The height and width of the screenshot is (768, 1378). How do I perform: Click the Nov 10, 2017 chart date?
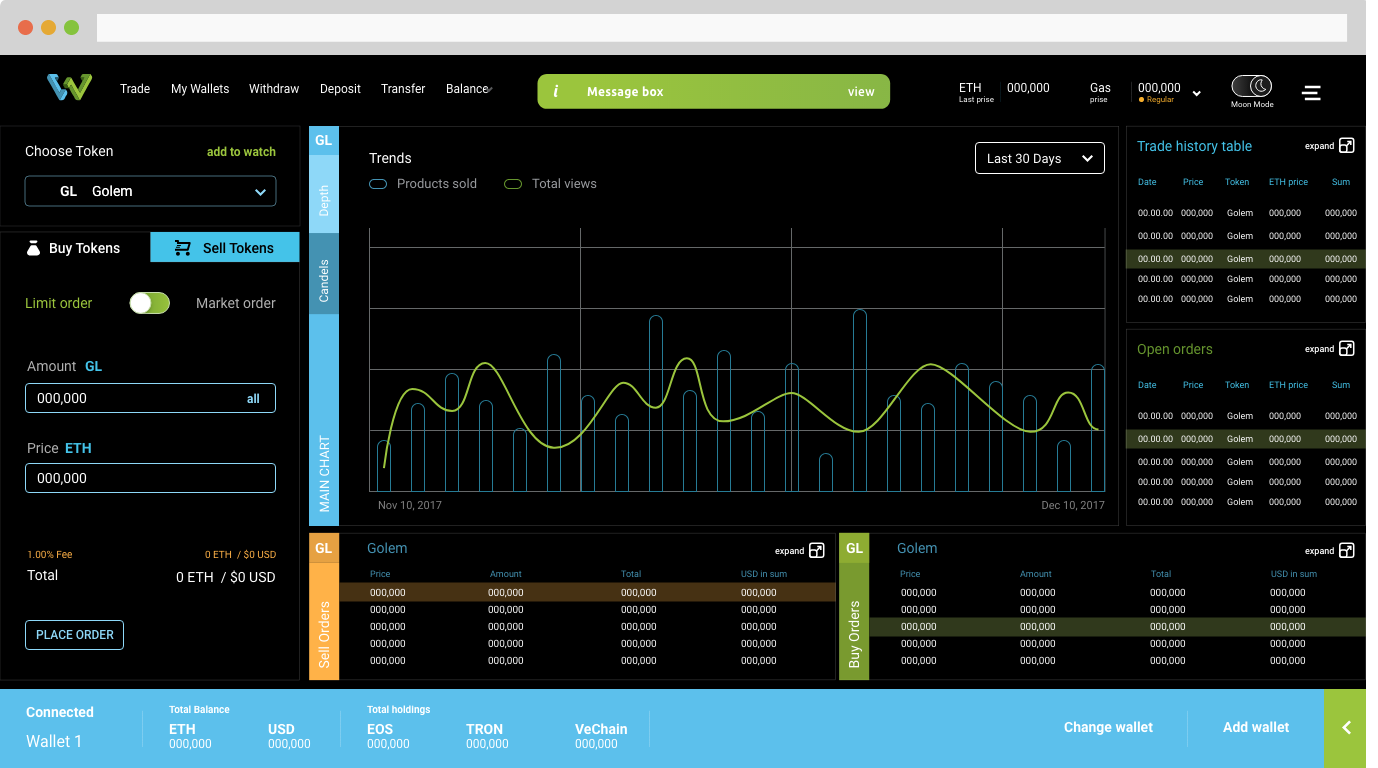[410, 505]
